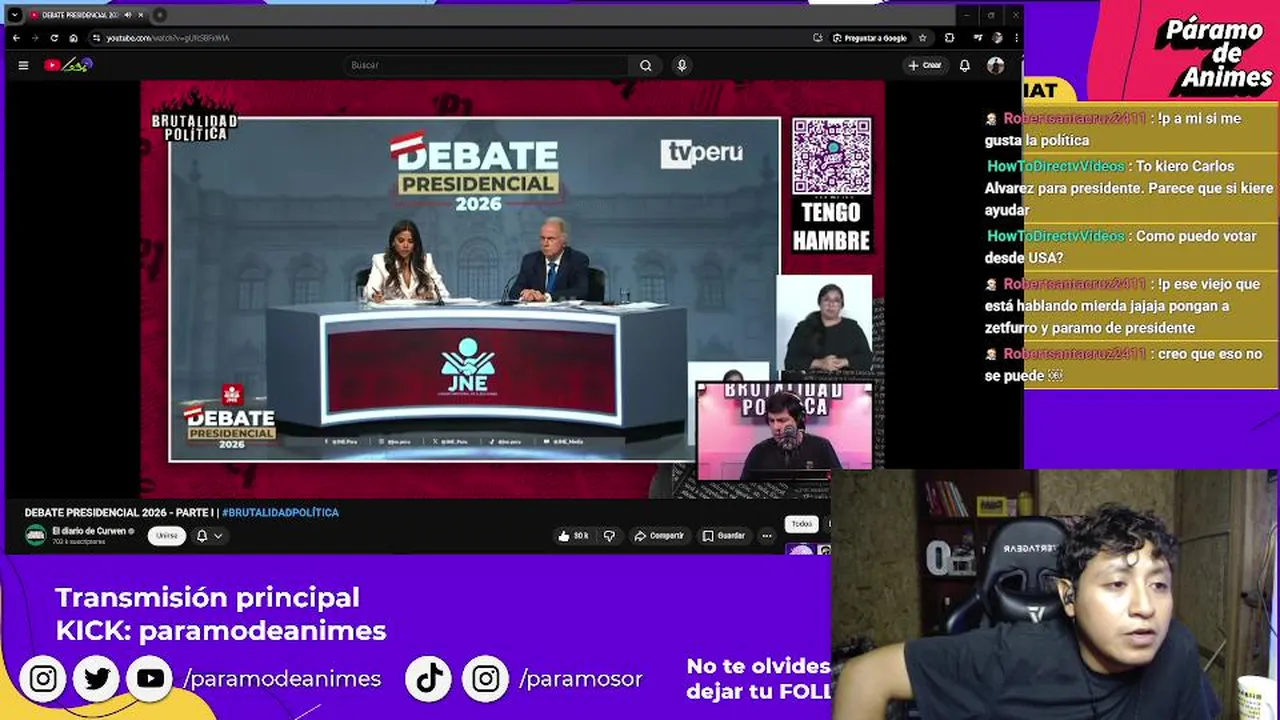This screenshot has height=720, width=1280.
Task: Open the #BRUTALIDADPOLÍTICA hashtag link
Action: coord(280,513)
